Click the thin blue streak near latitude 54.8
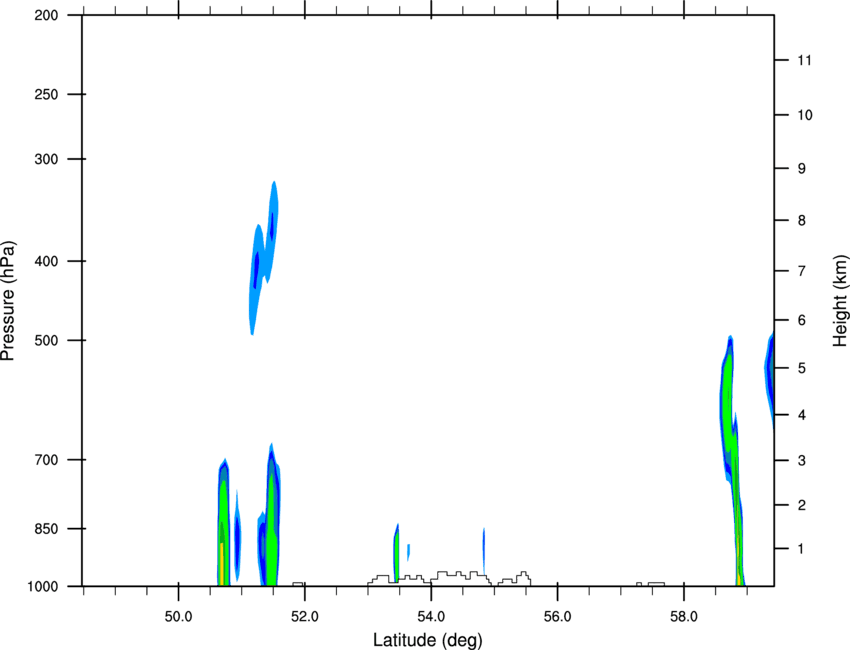The width and height of the screenshot is (850, 650). tap(484, 550)
